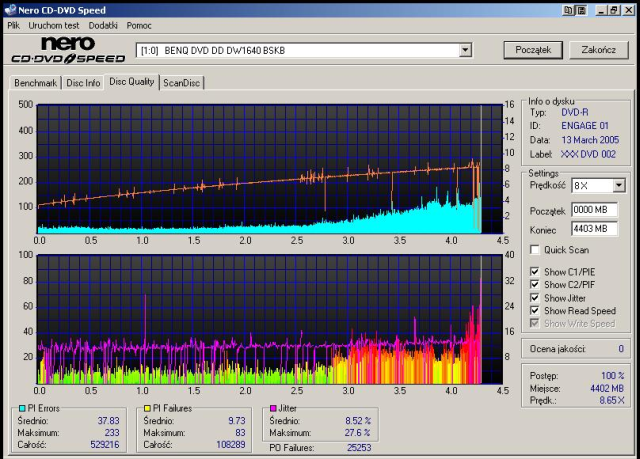Click the yellow PI Failures legend swatch
The height and width of the screenshot is (459, 640).
(x=147, y=408)
